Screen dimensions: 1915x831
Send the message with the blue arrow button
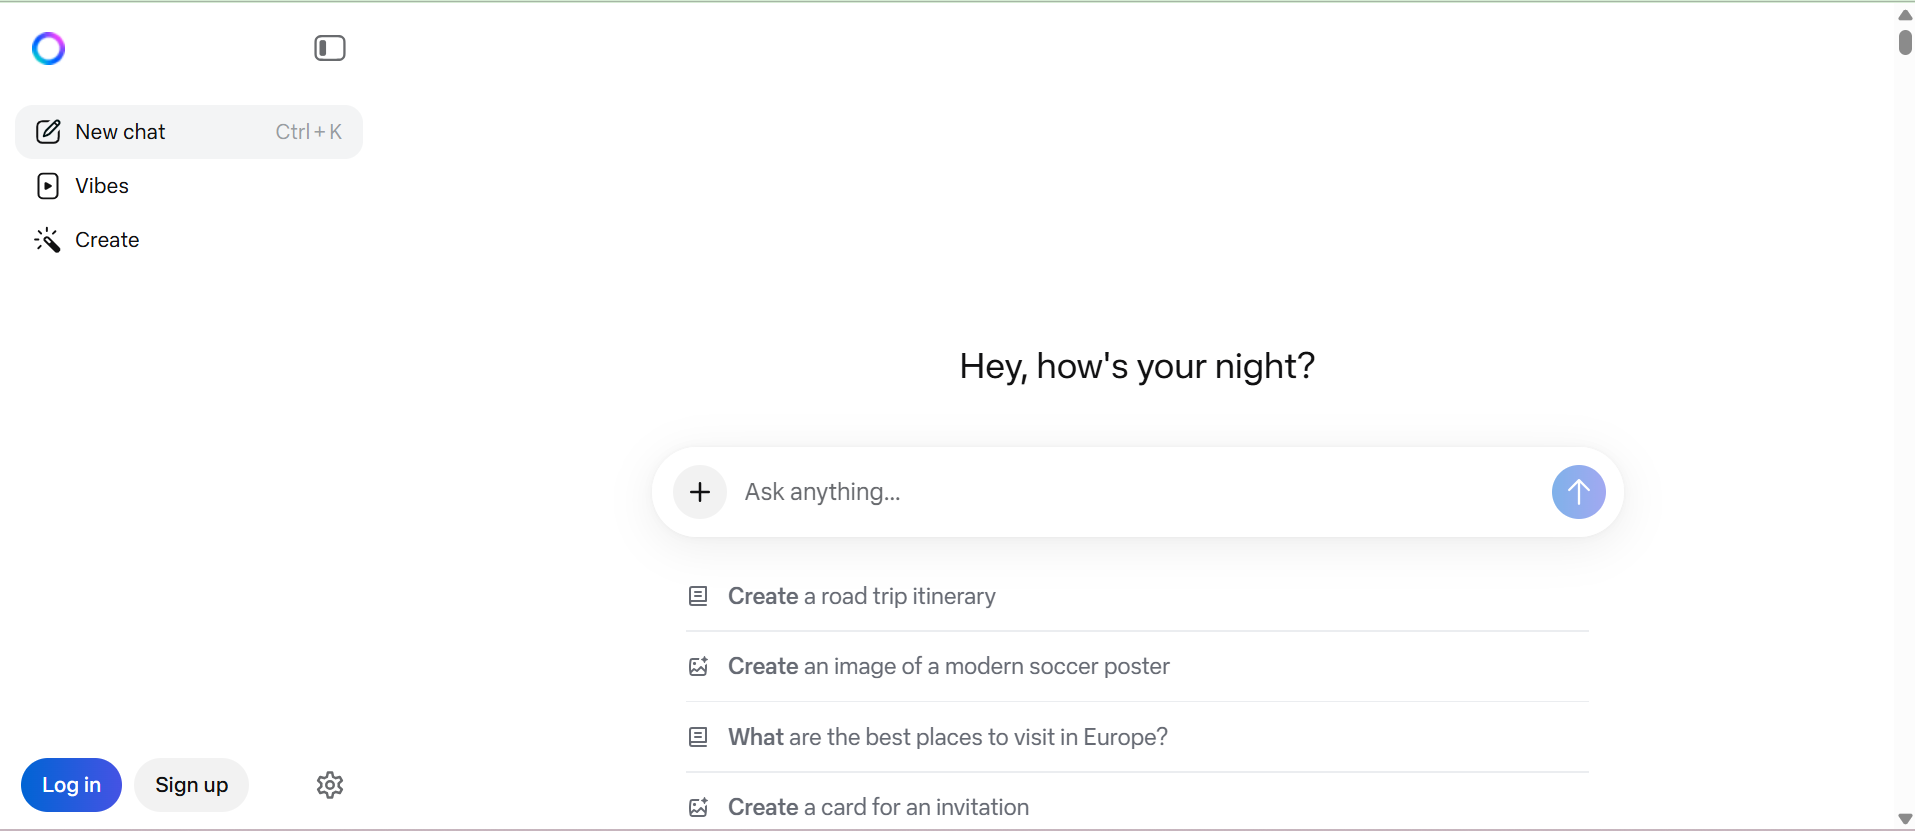(1579, 492)
